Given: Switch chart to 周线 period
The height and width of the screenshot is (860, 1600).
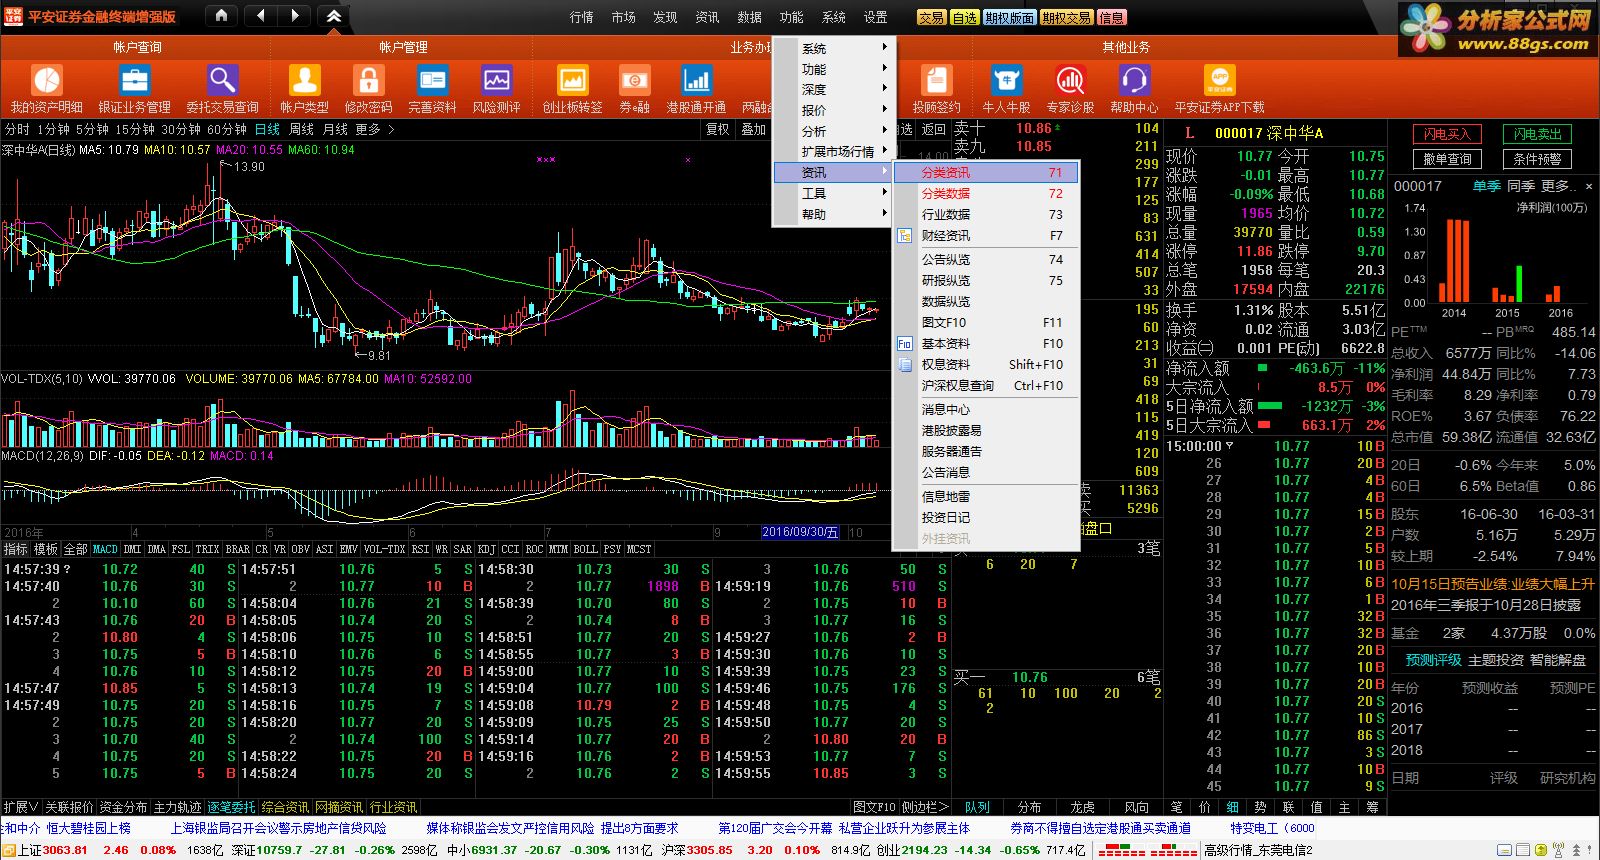Looking at the screenshot, I should coord(301,129).
